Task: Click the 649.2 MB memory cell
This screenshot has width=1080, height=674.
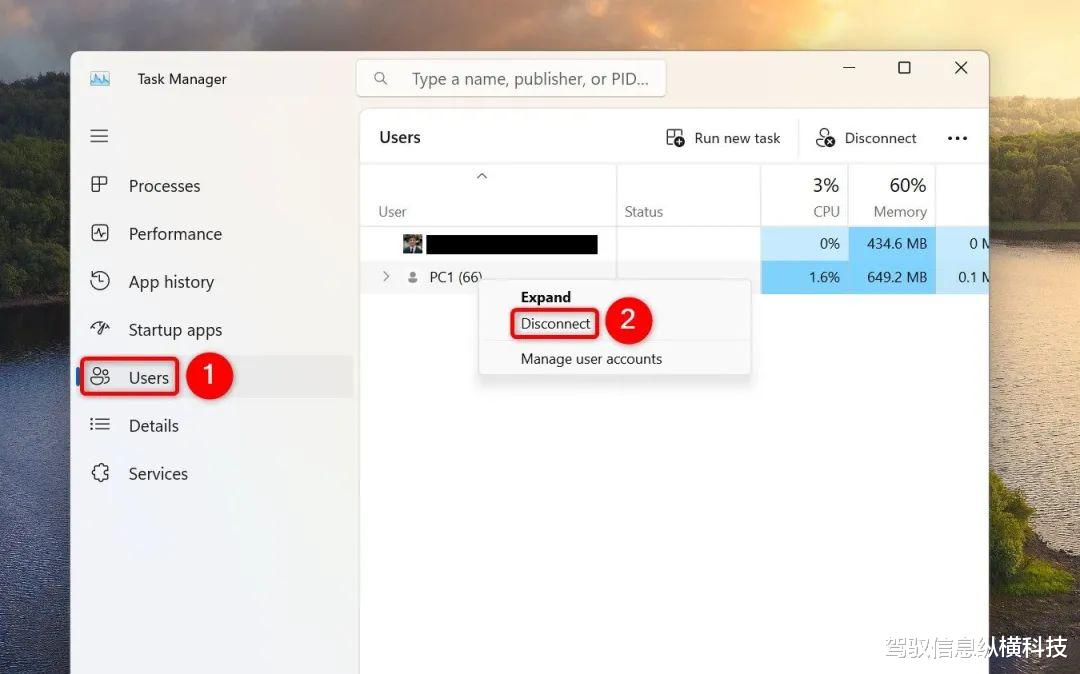Action: click(892, 277)
